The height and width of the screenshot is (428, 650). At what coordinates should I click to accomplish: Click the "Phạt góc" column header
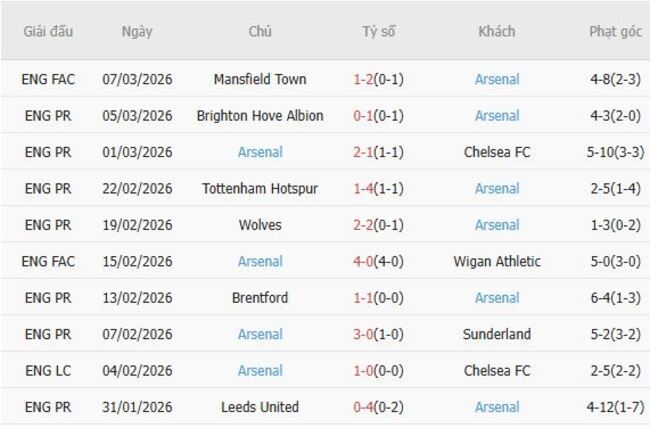click(615, 32)
